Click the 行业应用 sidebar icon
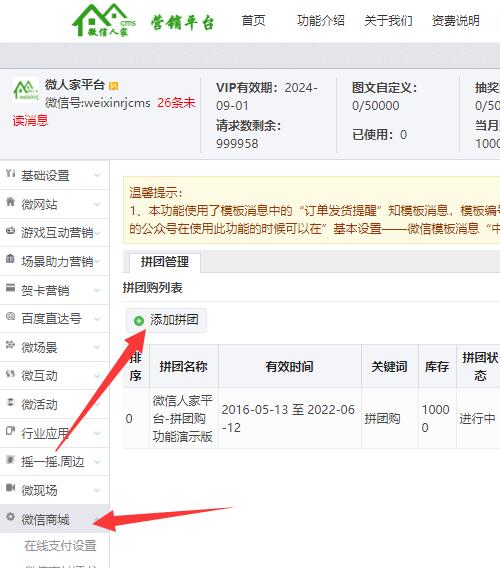The height and width of the screenshot is (568, 500). pyautogui.click(x=10, y=431)
